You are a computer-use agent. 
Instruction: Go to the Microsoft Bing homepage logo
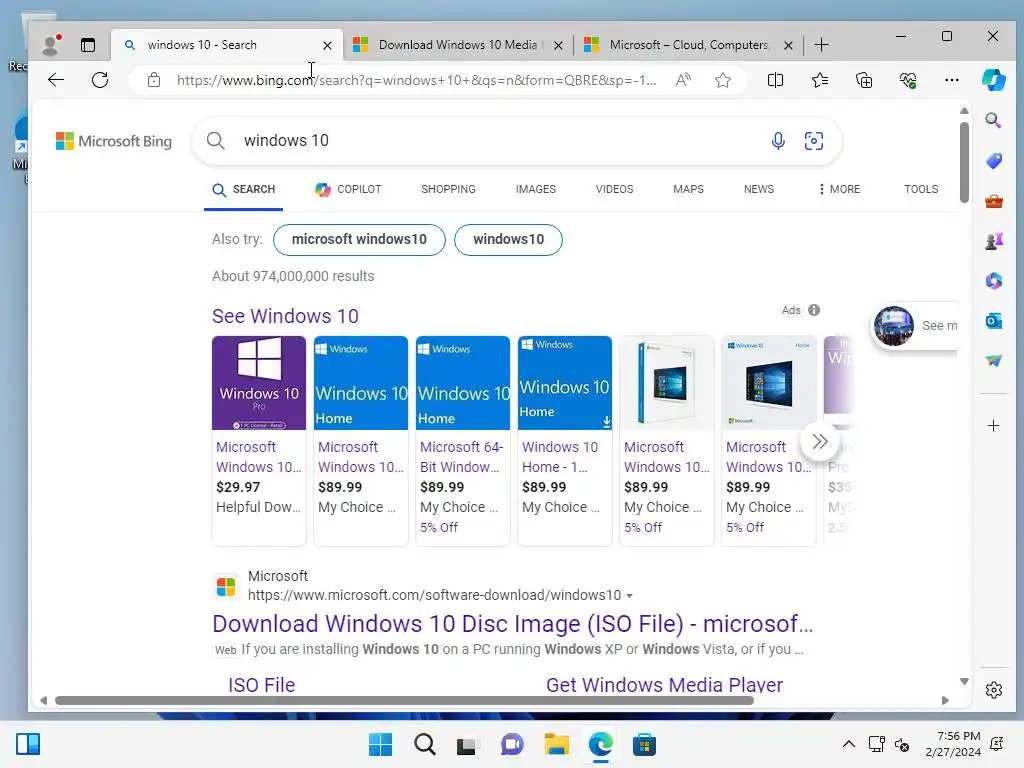pyautogui.click(x=114, y=141)
